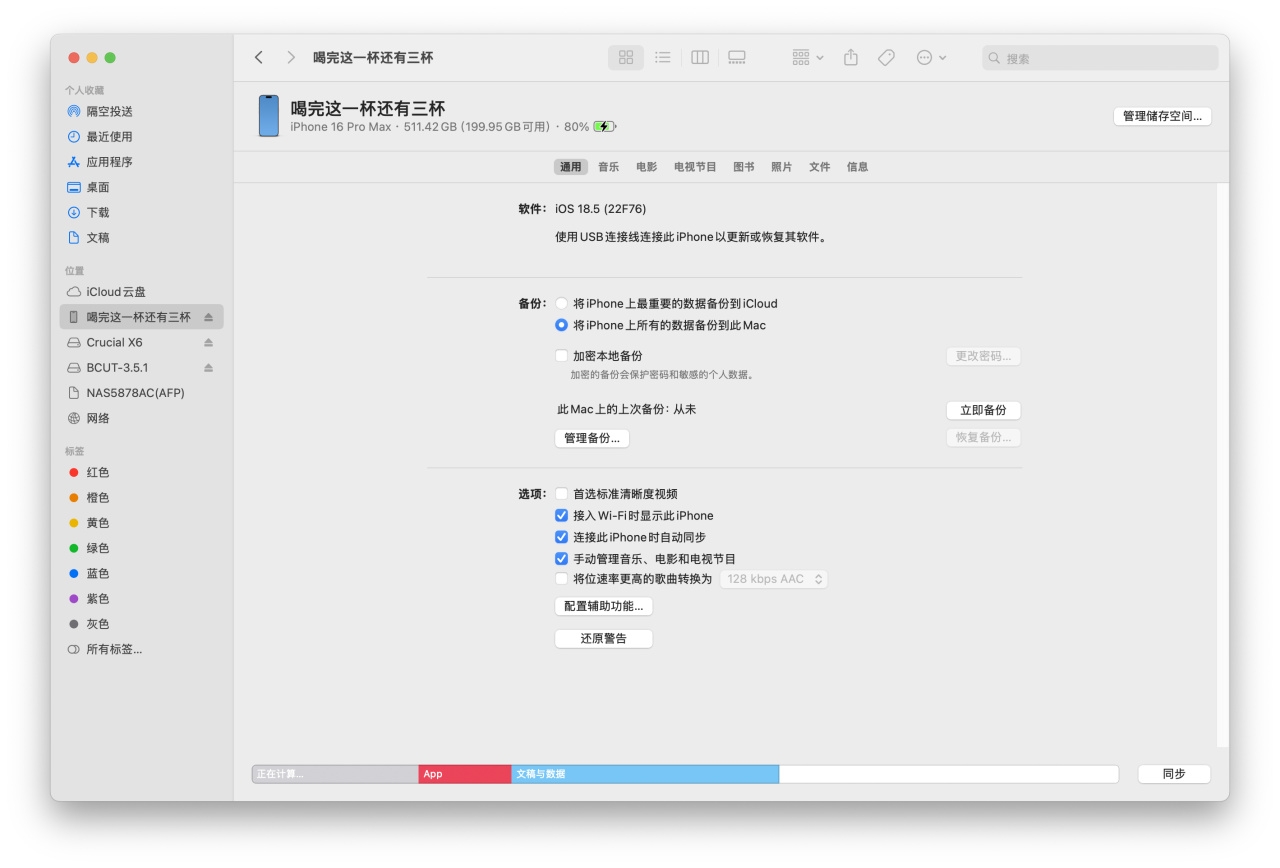Screen dimensions: 1280x868
Task: Choose backup to iCloud radio option
Action: (x=562, y=303)
